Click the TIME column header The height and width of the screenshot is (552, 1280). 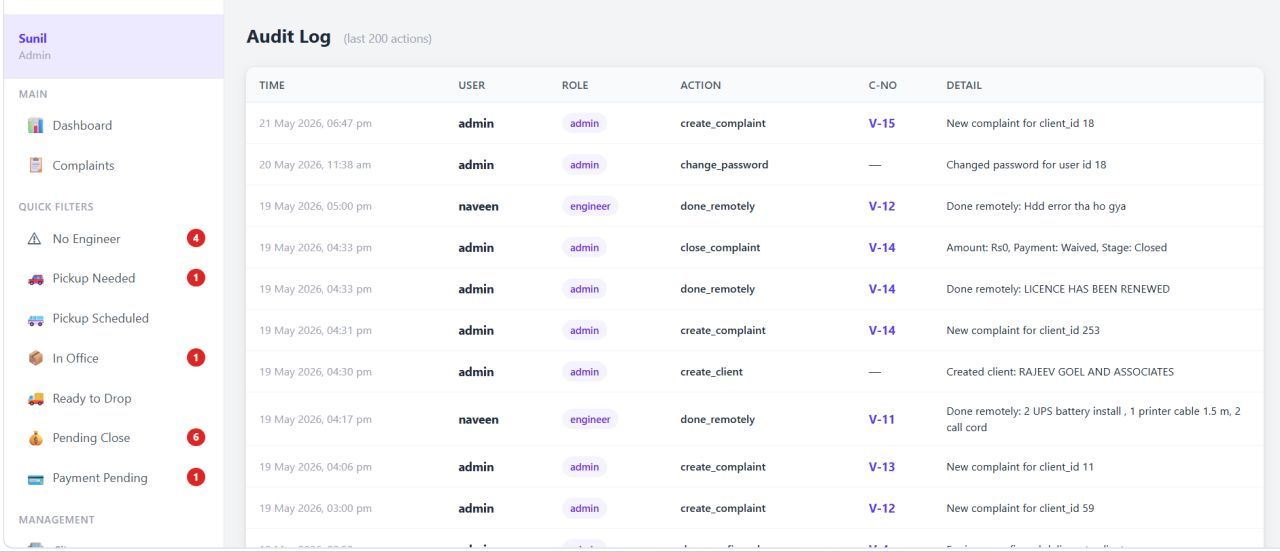(272, 86)
